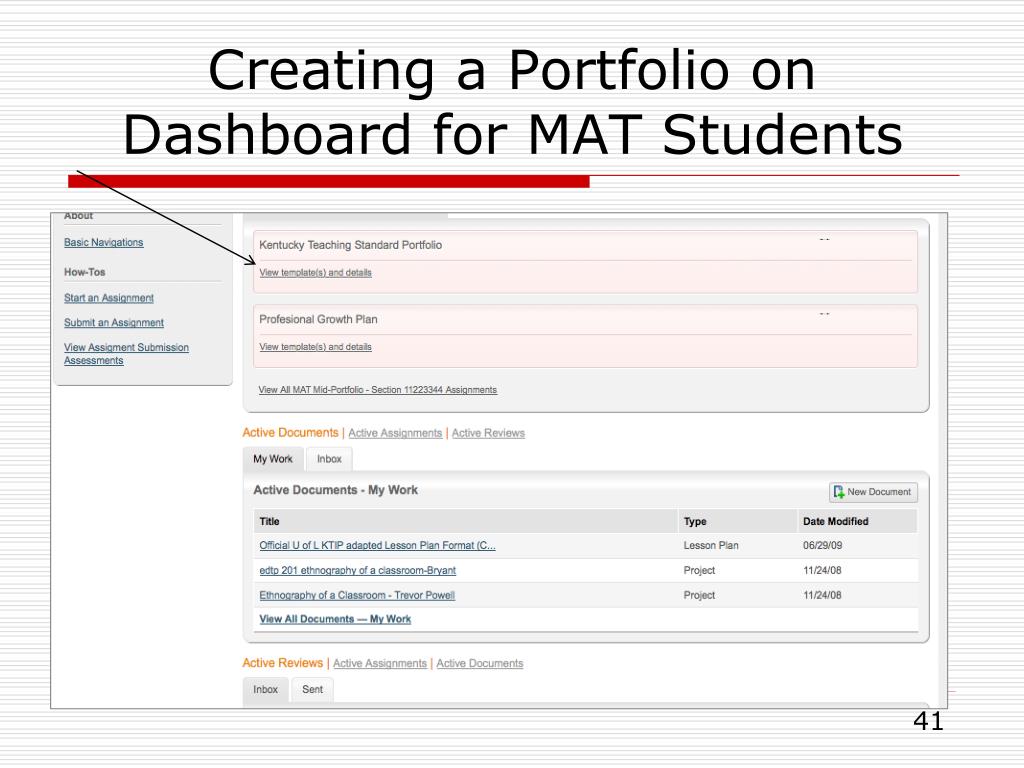The width and height of the screenshot is (1024, 768).
Task: Click View All Documents — My Work
Action: coord(335,619)
